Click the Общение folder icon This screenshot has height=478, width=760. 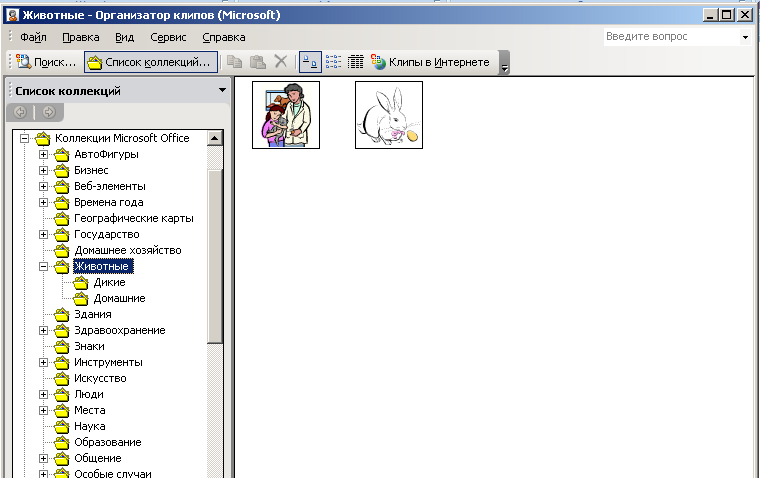62,459
